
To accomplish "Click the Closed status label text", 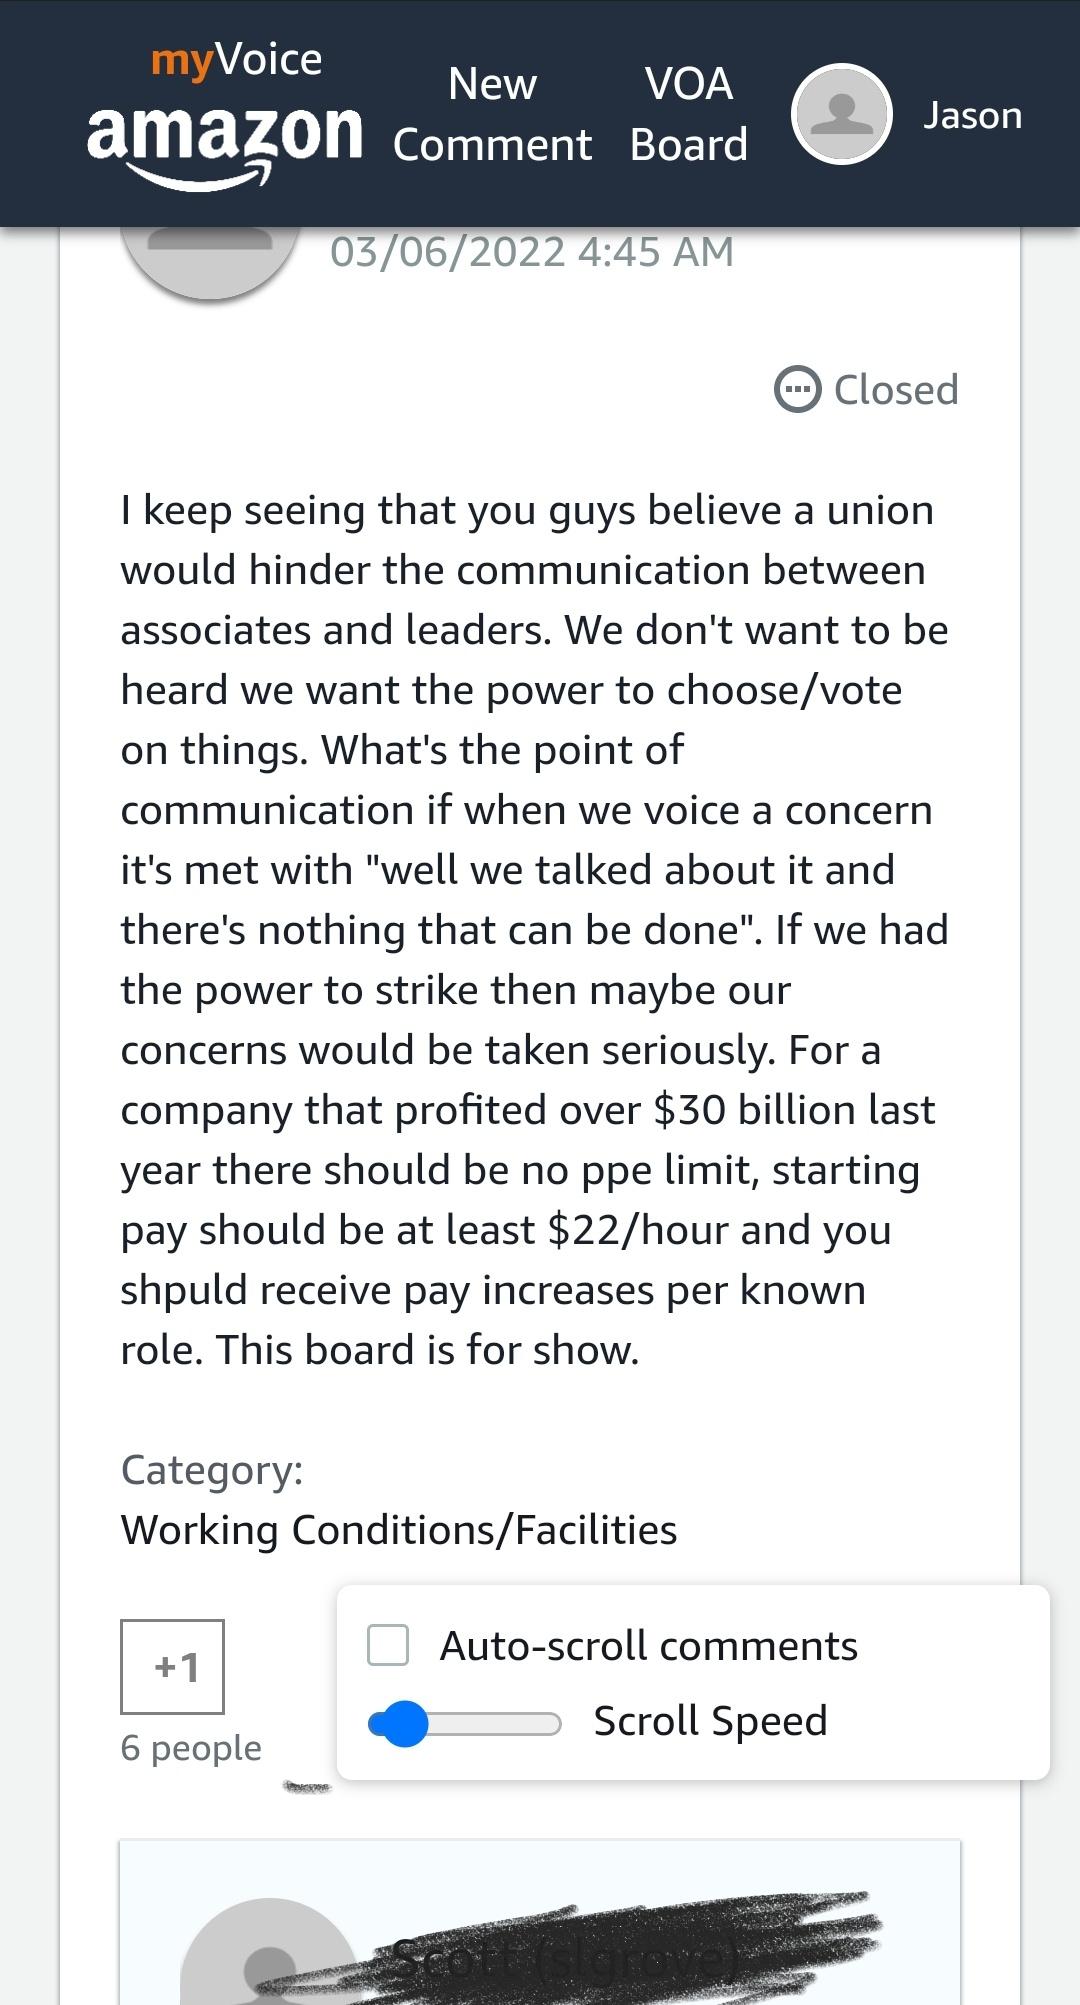I will [896, 389].
